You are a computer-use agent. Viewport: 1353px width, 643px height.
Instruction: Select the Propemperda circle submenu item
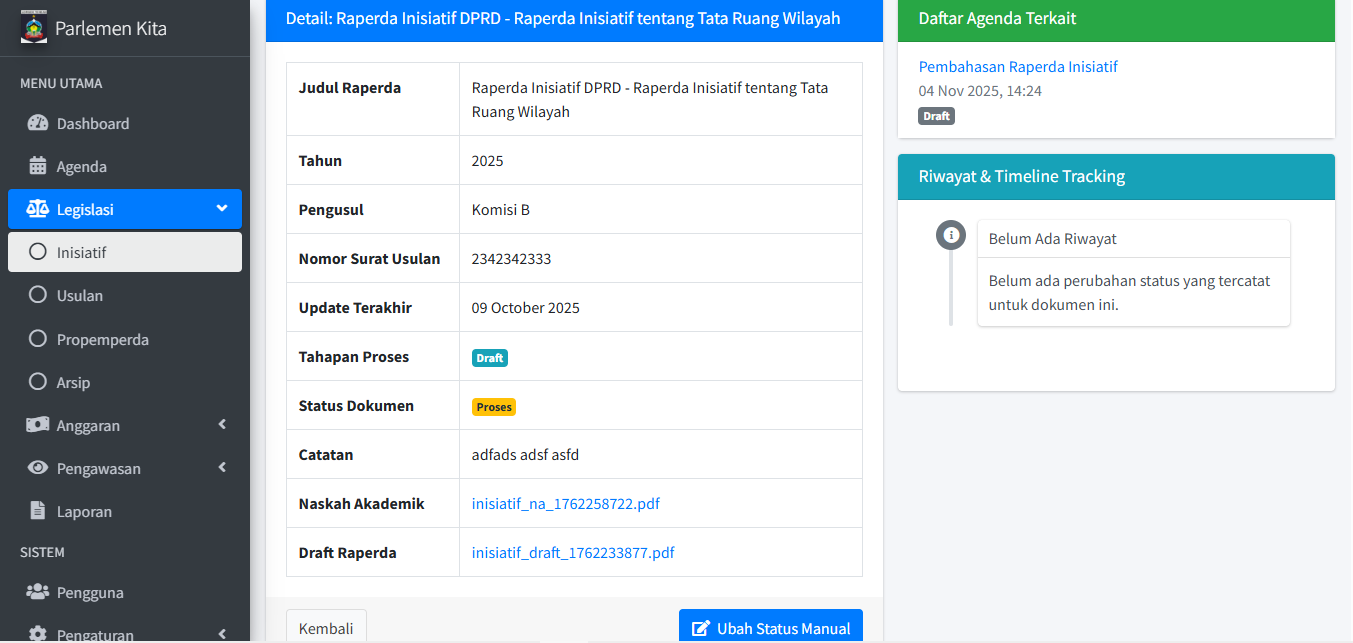[x=102, y=340]
